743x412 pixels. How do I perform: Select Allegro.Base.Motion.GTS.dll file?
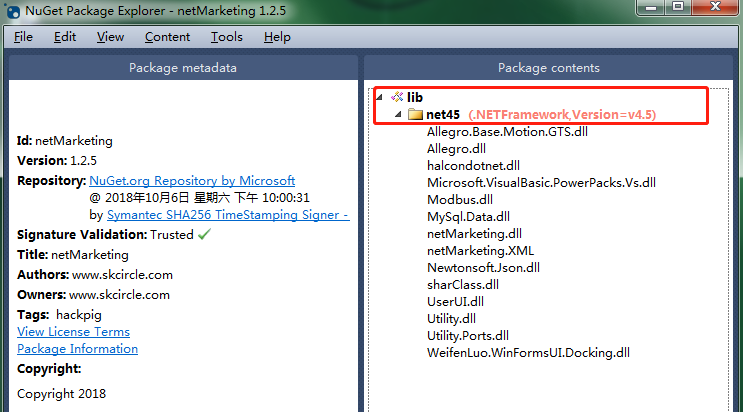[507, 132]
